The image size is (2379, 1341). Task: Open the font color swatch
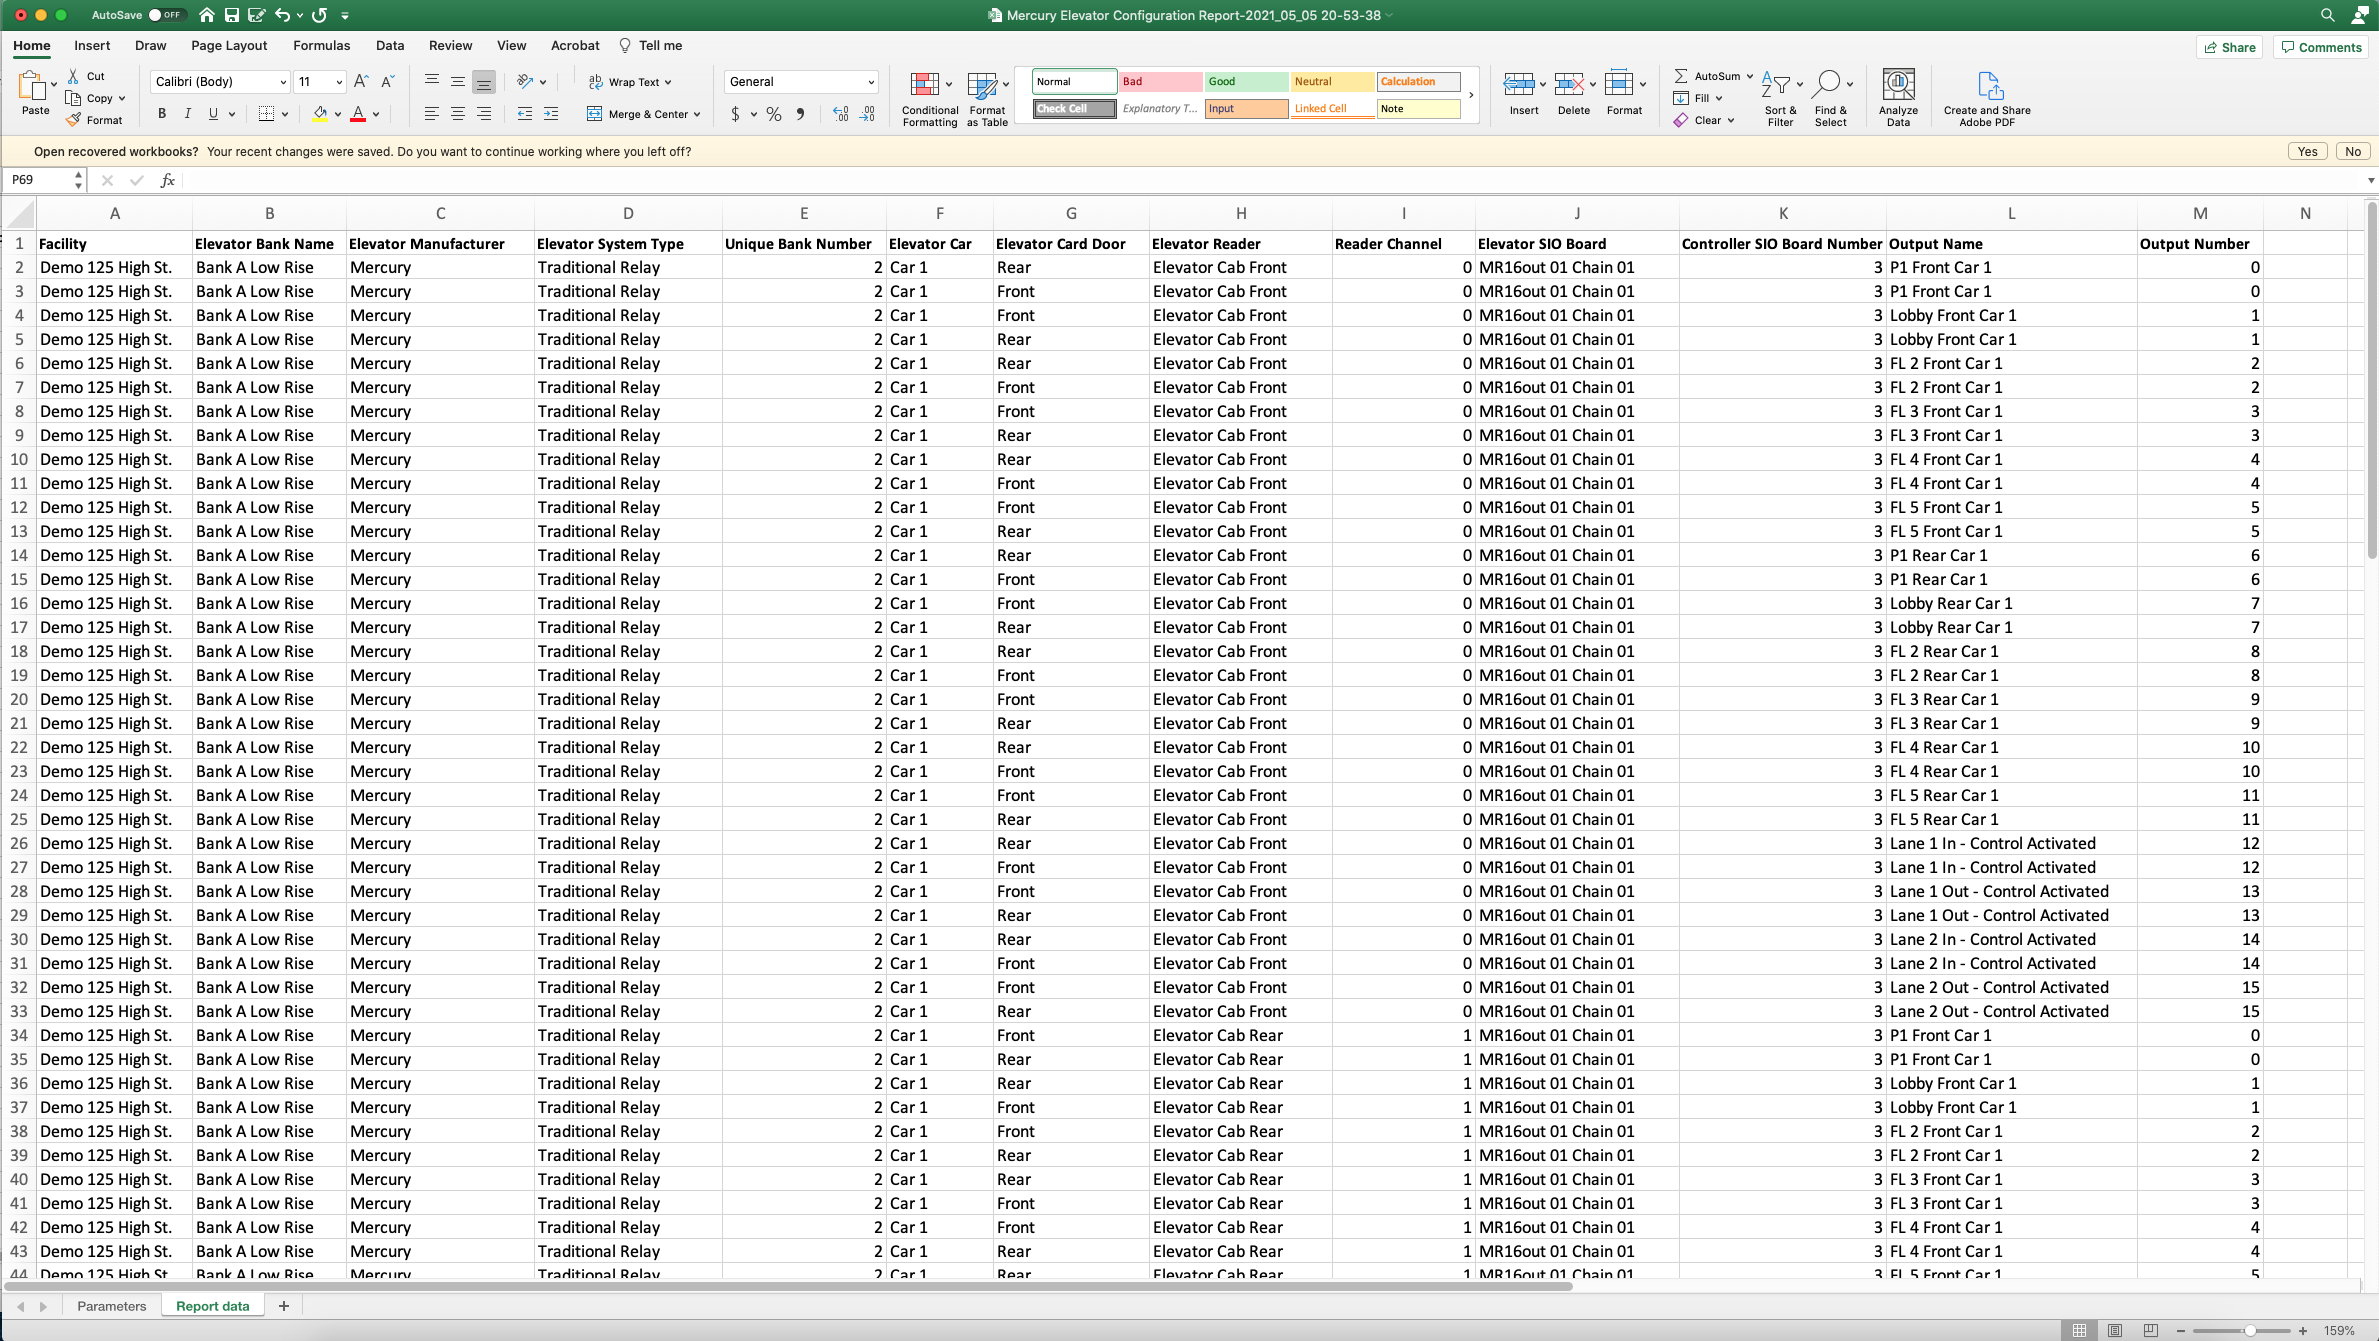click(360, 113)
